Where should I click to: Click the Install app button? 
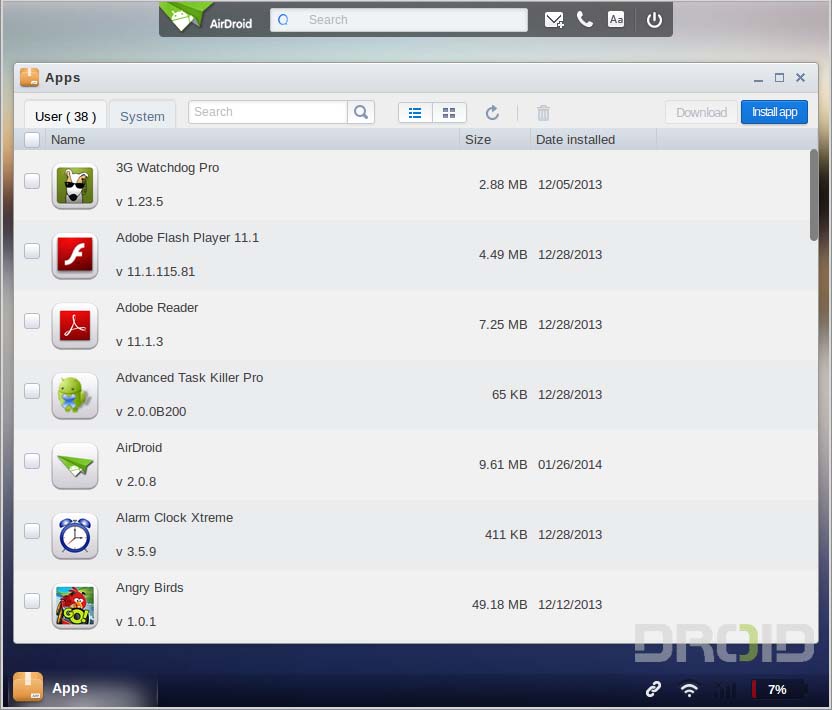[x=774, y=112]
